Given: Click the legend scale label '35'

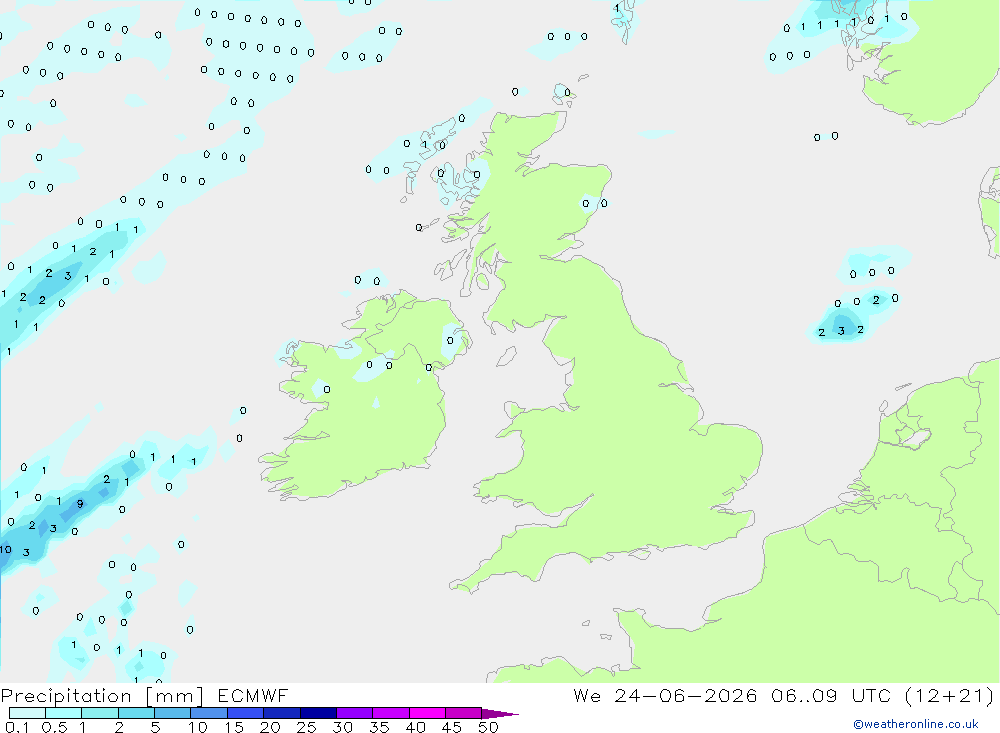Looking at the screenshot, I should tap(379, 727).
